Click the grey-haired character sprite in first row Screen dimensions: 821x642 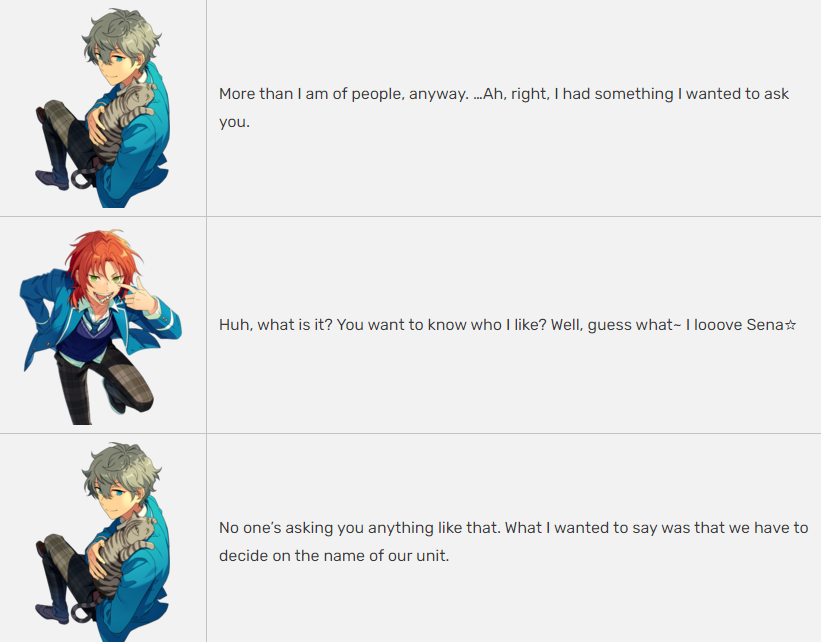[103, 108]
